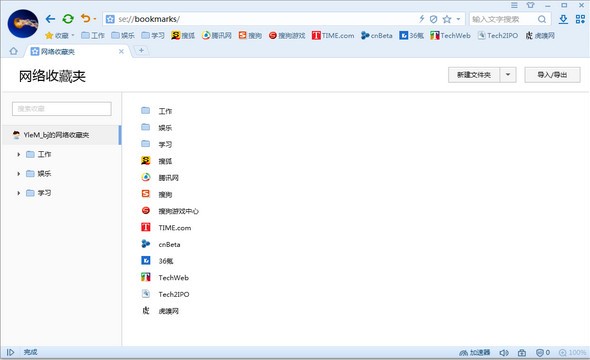Click the lightning speed-mode icon
Screen dimensions: 590x360
coord(422,19)
